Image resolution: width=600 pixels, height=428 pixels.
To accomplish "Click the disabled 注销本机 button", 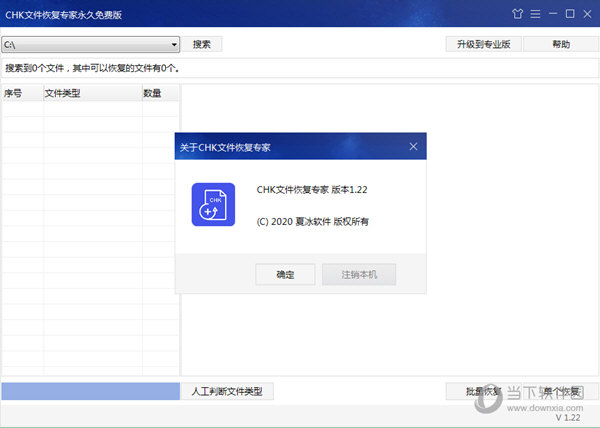I will (359, 274).
